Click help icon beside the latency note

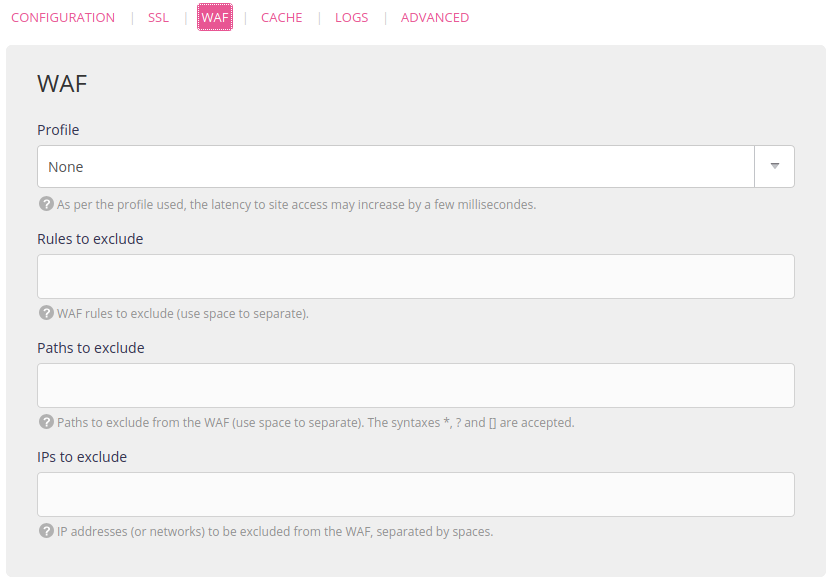coord(46,204)
